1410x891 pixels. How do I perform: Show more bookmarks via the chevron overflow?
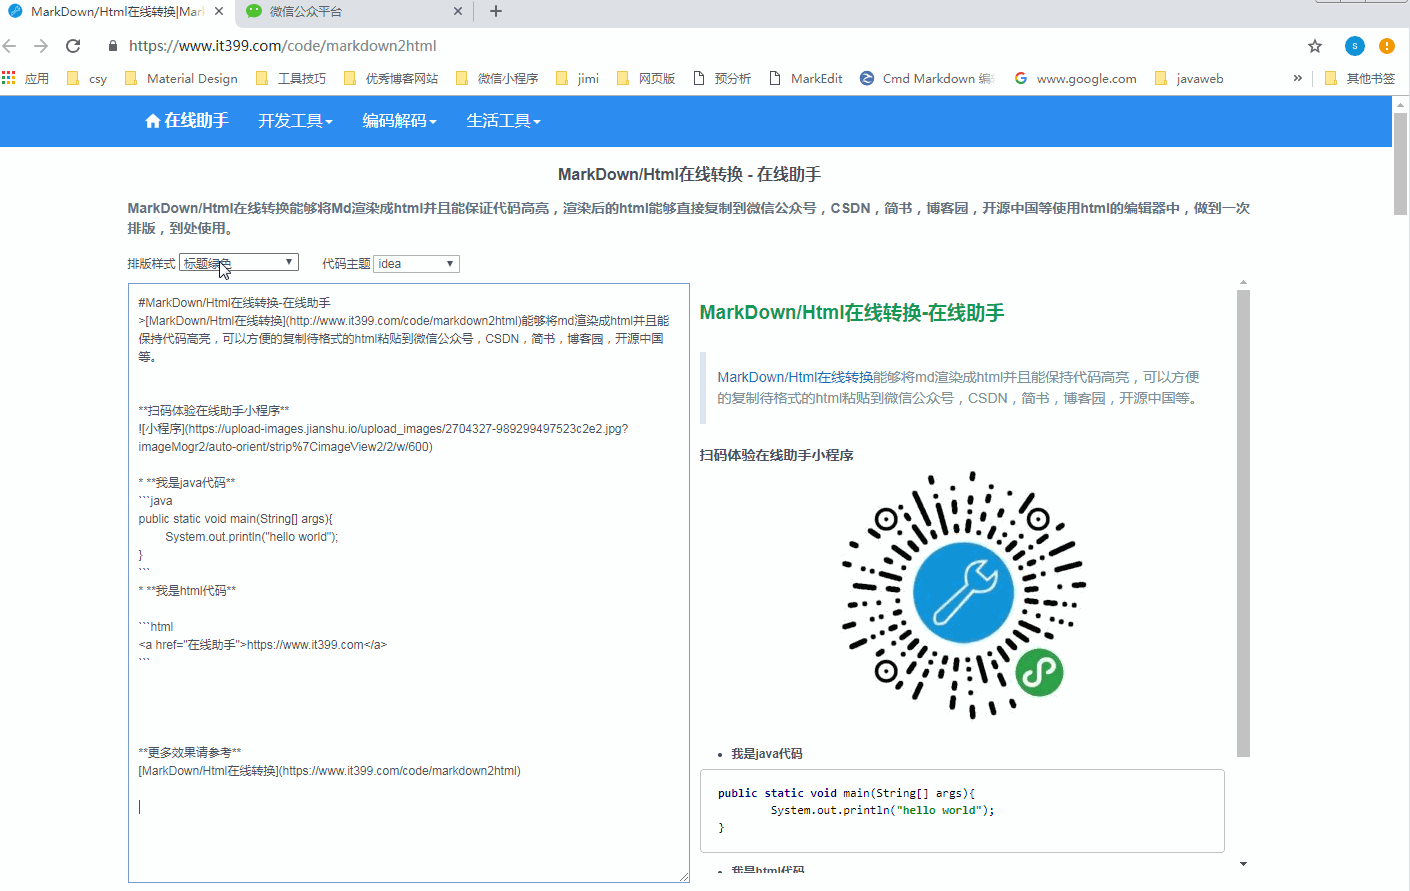pos(1298,78)
